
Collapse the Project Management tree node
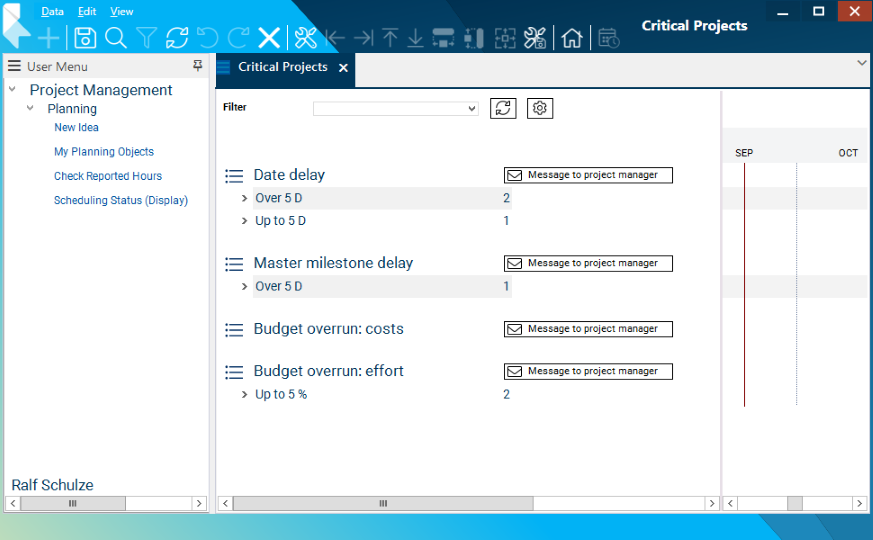[12, 89]
